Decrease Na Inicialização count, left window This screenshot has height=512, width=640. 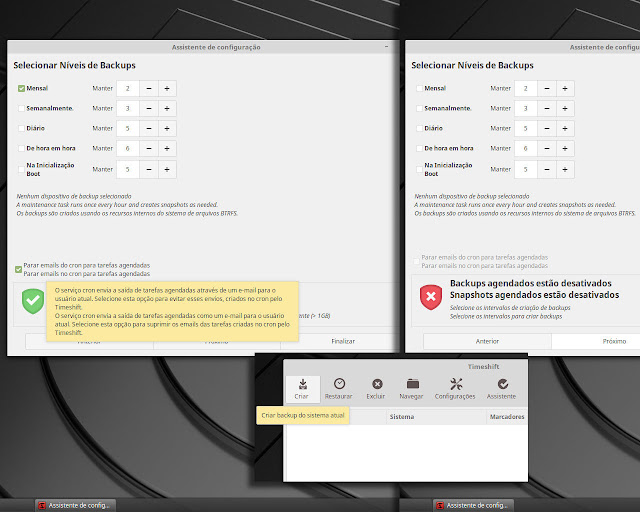coord(149,169)
